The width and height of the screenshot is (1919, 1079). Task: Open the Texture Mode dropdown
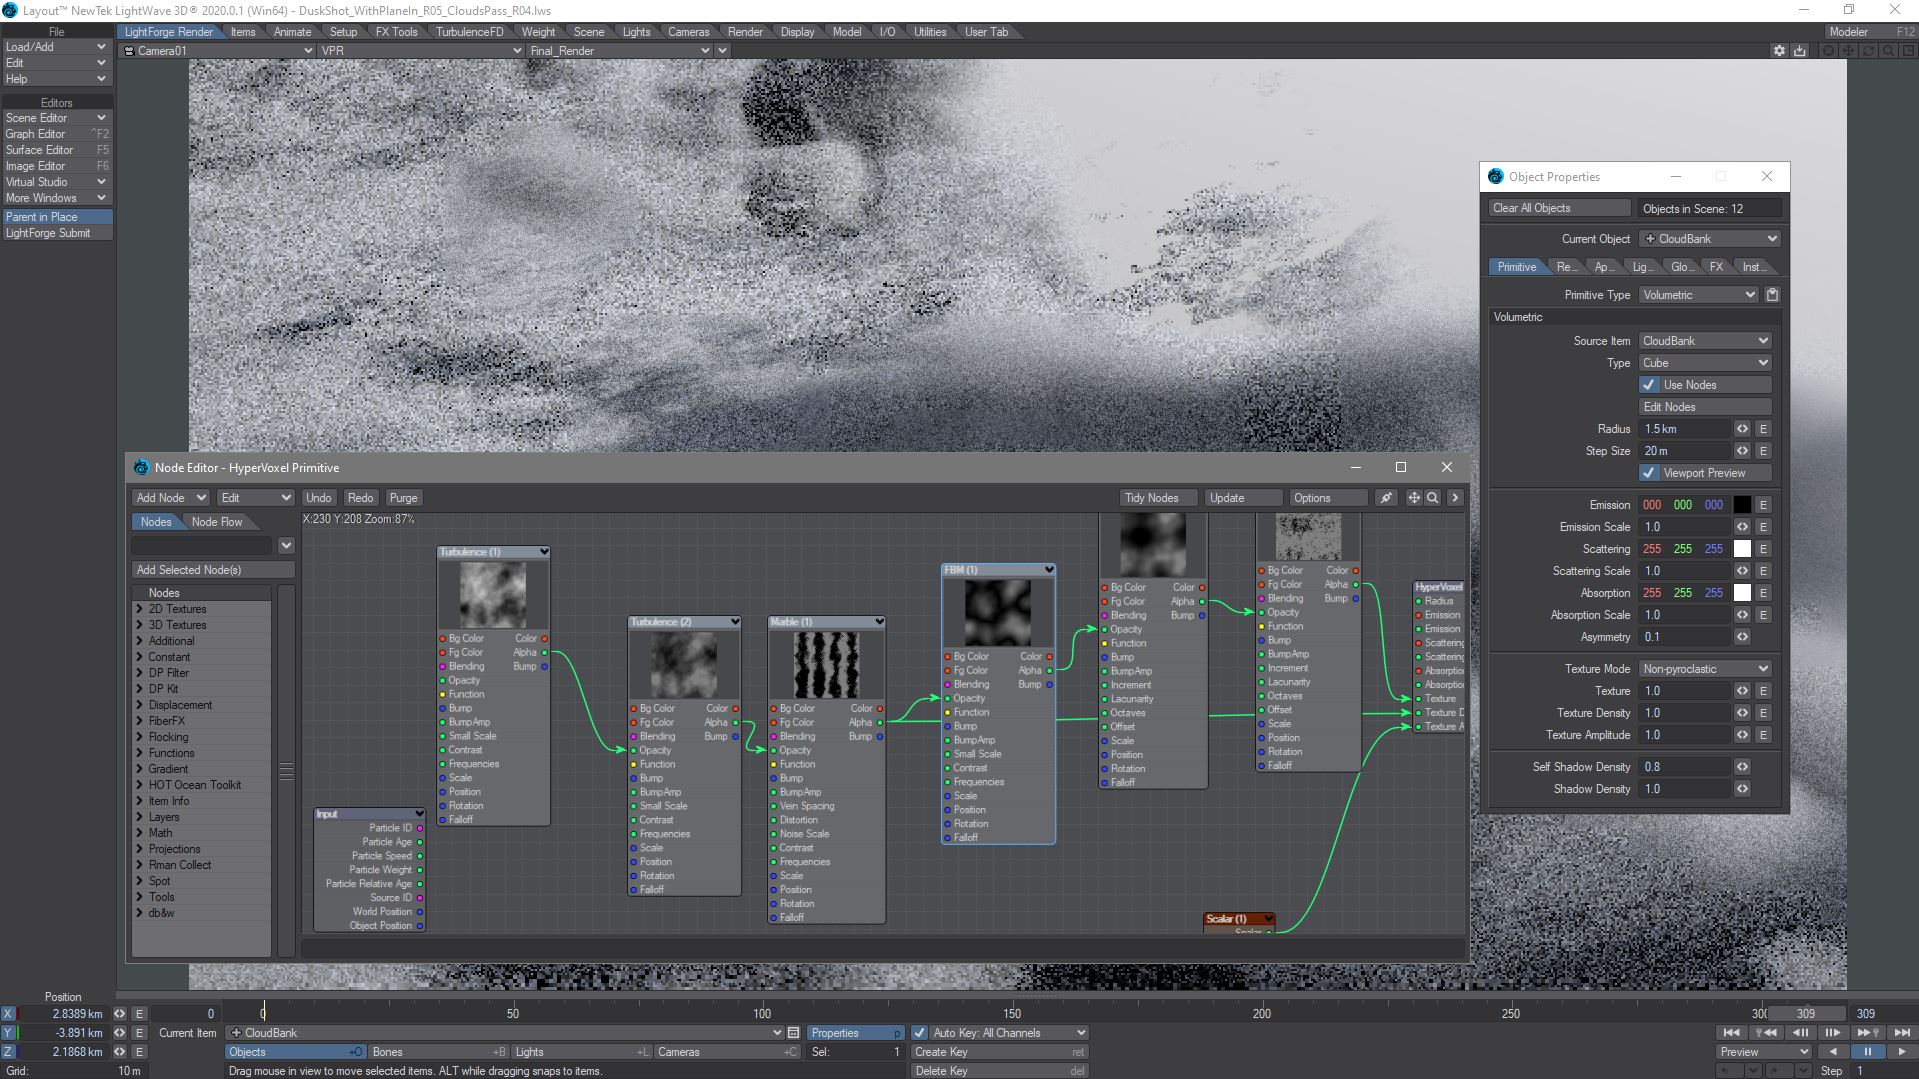1705,669
